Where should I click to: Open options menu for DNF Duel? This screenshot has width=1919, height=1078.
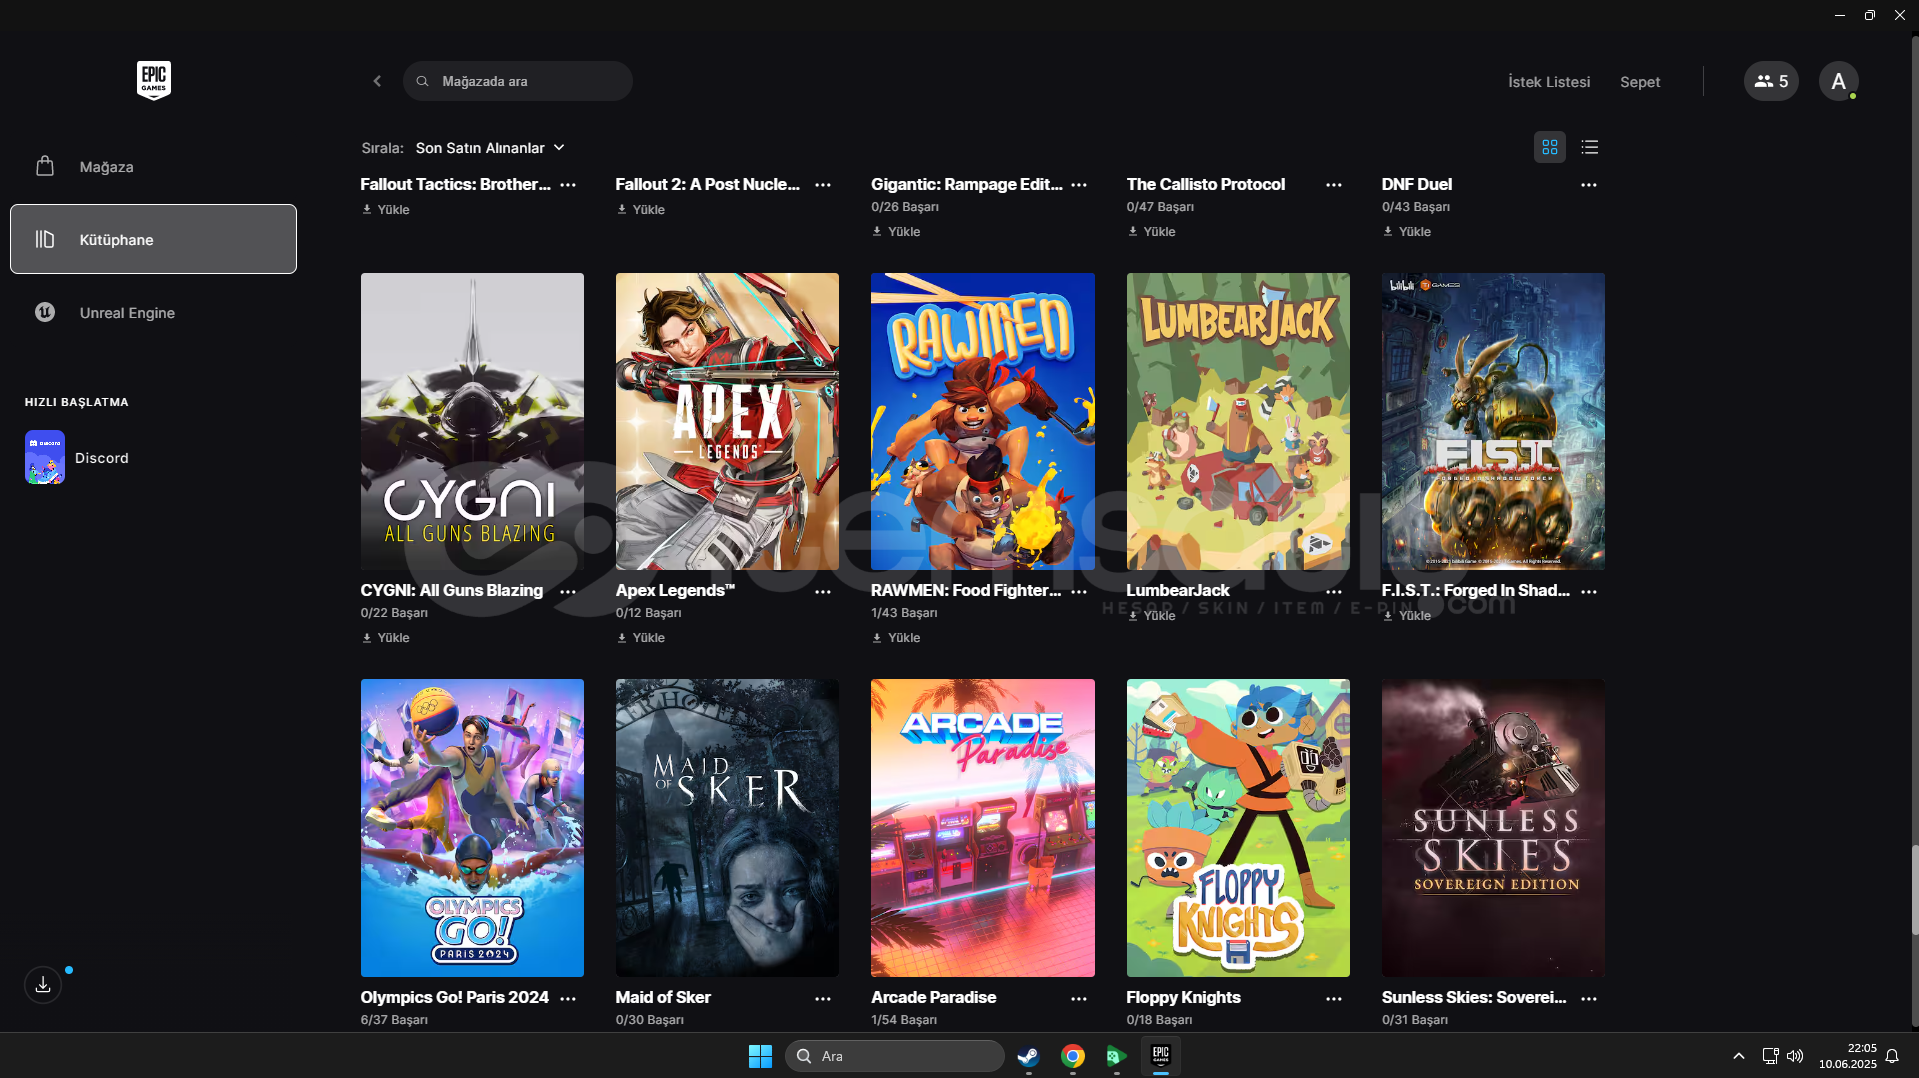(1589, 185)
